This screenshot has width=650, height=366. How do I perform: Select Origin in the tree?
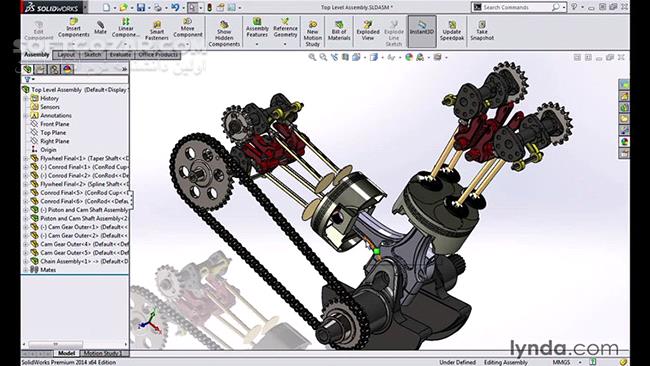48,150
